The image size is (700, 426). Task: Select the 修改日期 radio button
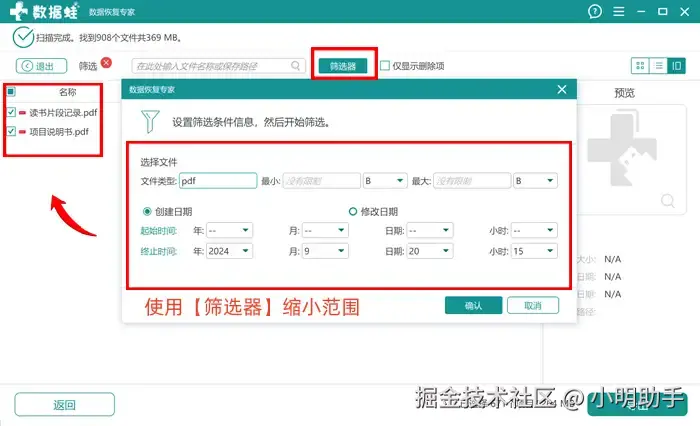(353, 211)
